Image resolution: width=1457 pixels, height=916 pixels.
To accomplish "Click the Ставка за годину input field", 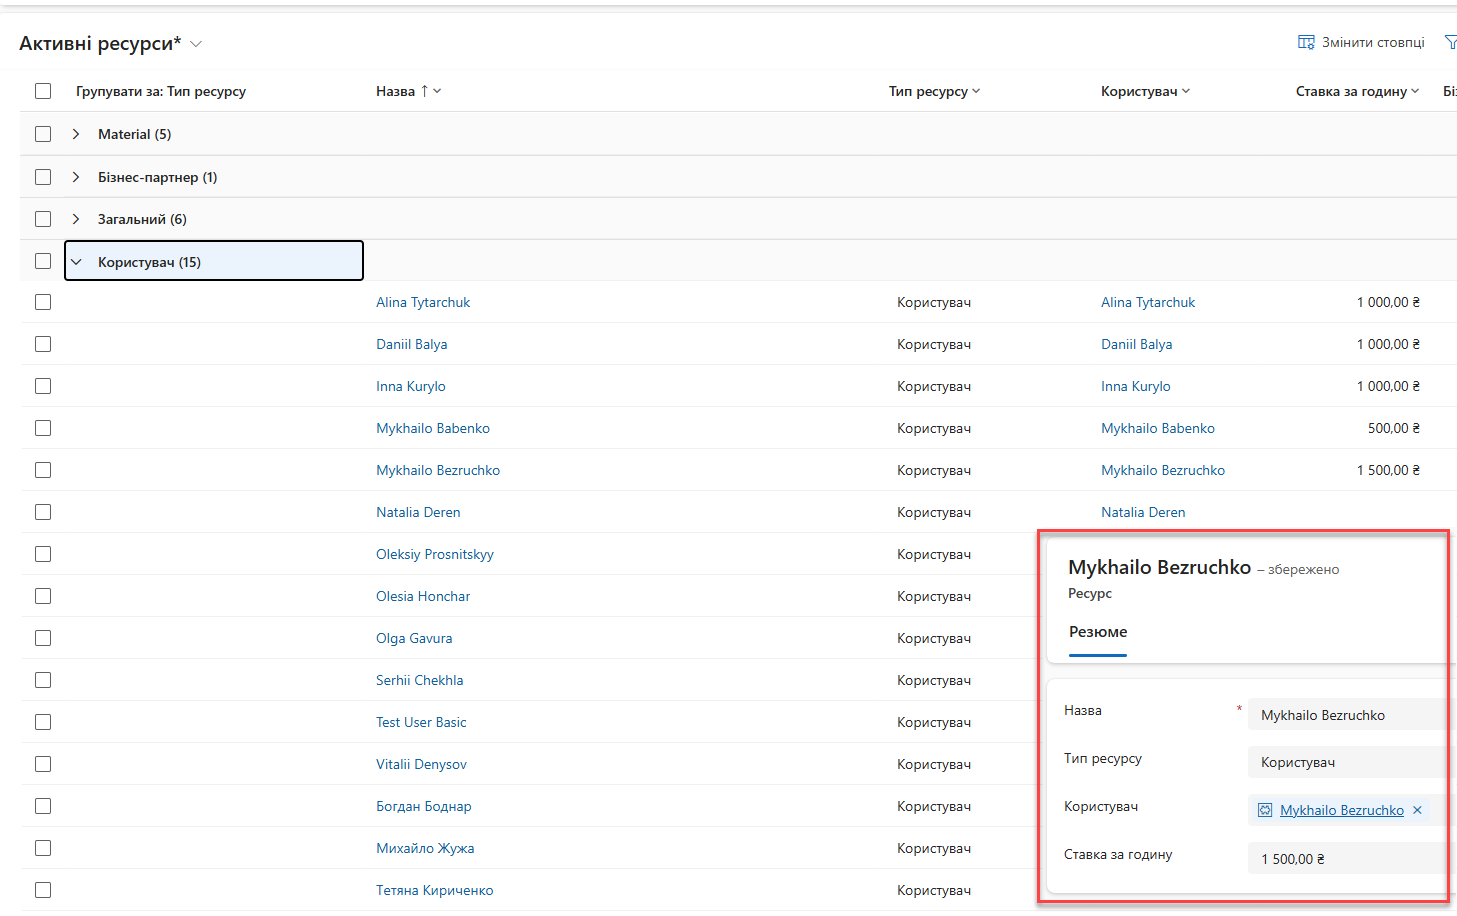I will point(1347,858).
